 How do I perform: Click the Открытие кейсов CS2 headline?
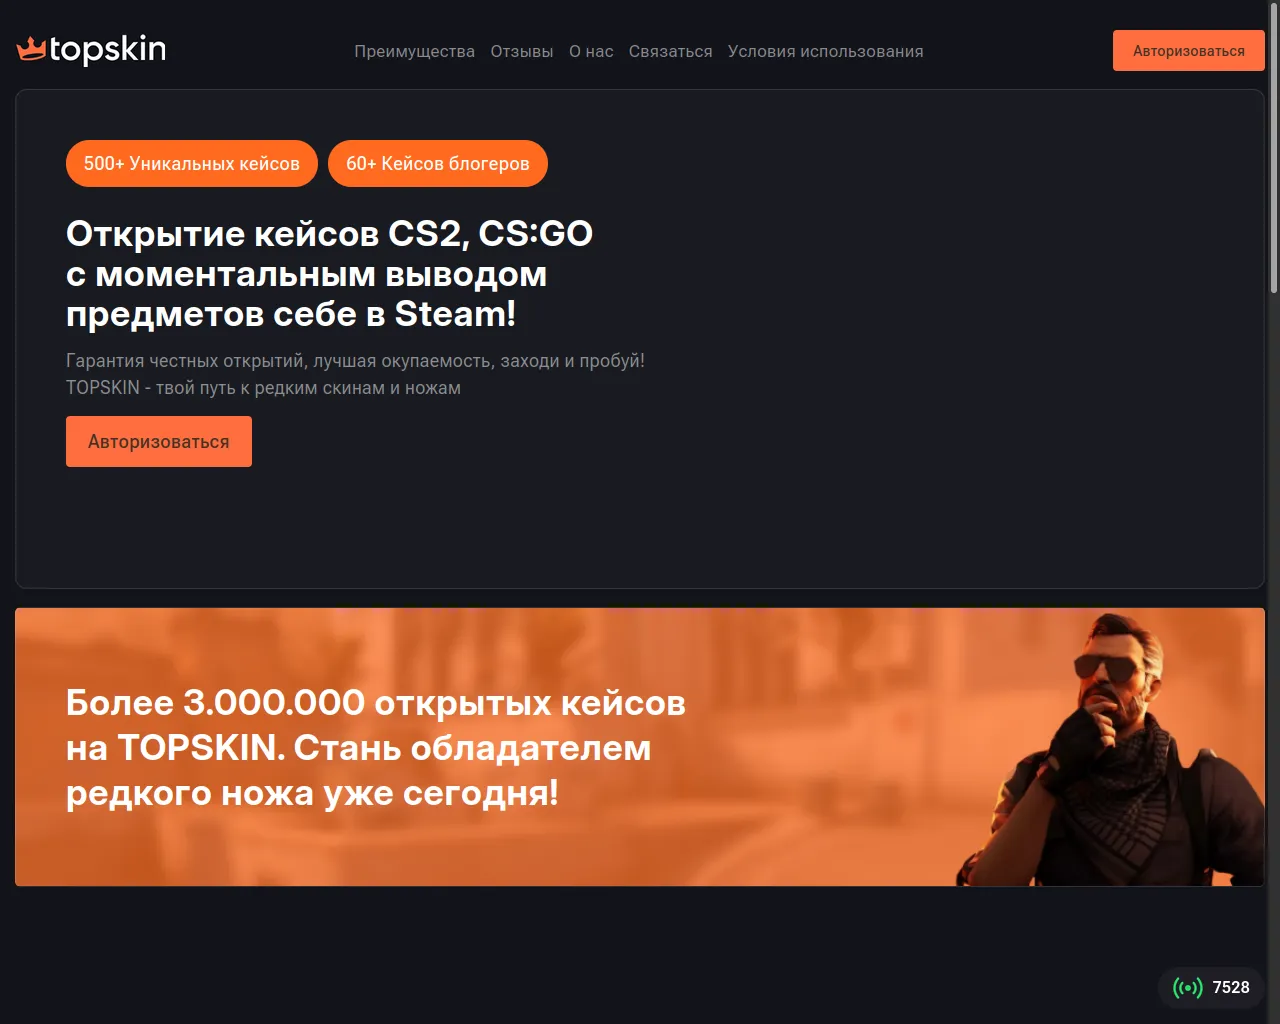click(x=330, y=273)
